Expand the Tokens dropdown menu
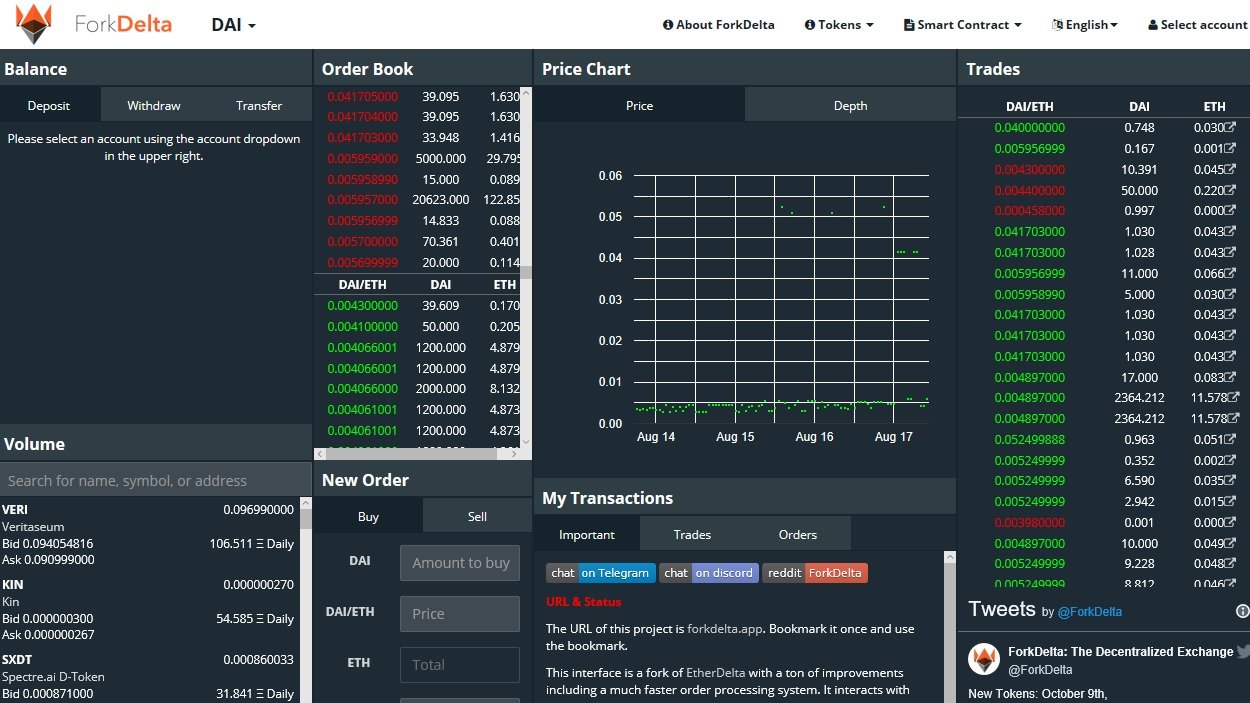Image resolution: width=1250 pixels, height=703 pixels. 839,25
